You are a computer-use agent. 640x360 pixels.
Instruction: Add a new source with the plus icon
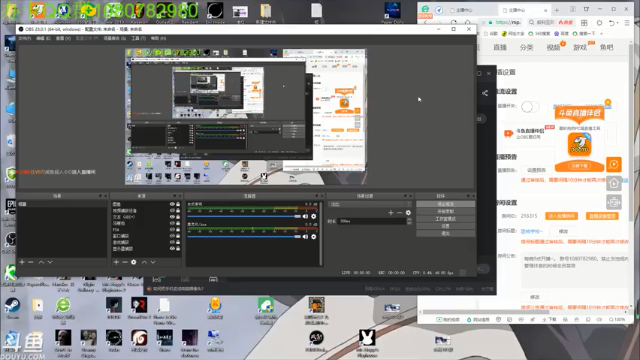(x=116, y=262)
